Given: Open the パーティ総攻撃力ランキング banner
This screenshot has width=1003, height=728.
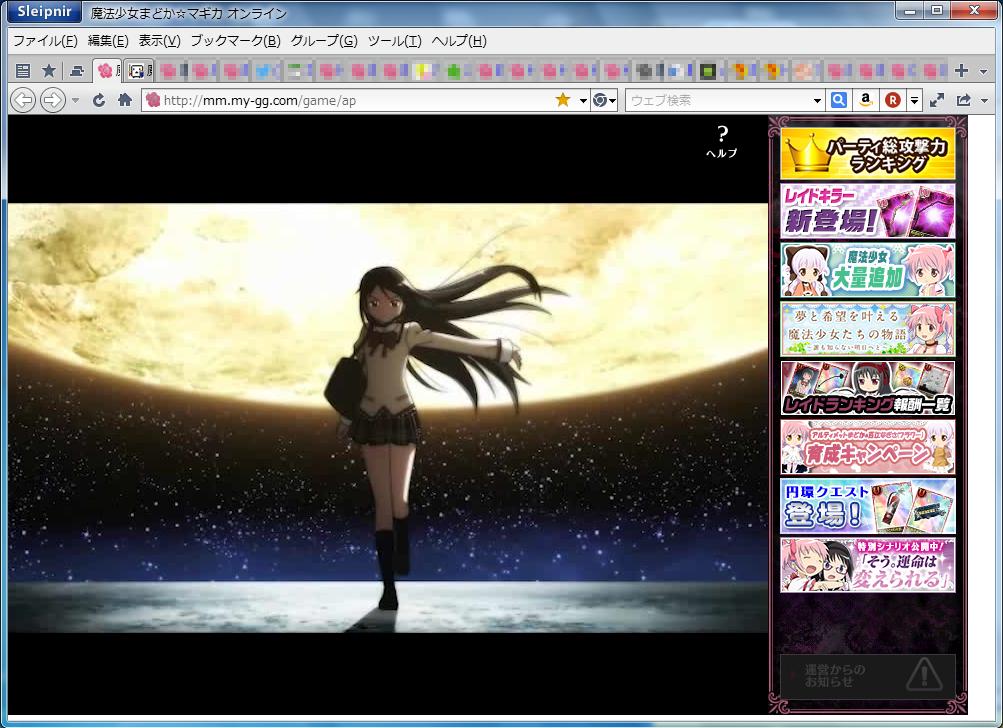Looking at the screenshot, I should tap(867, 154).
